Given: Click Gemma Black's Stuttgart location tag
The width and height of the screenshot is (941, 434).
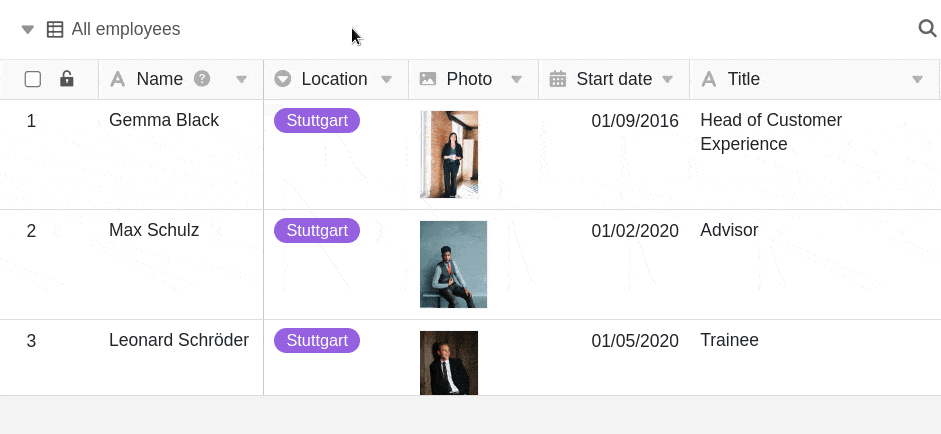Looking at the screenshot, I should point(317,121).
